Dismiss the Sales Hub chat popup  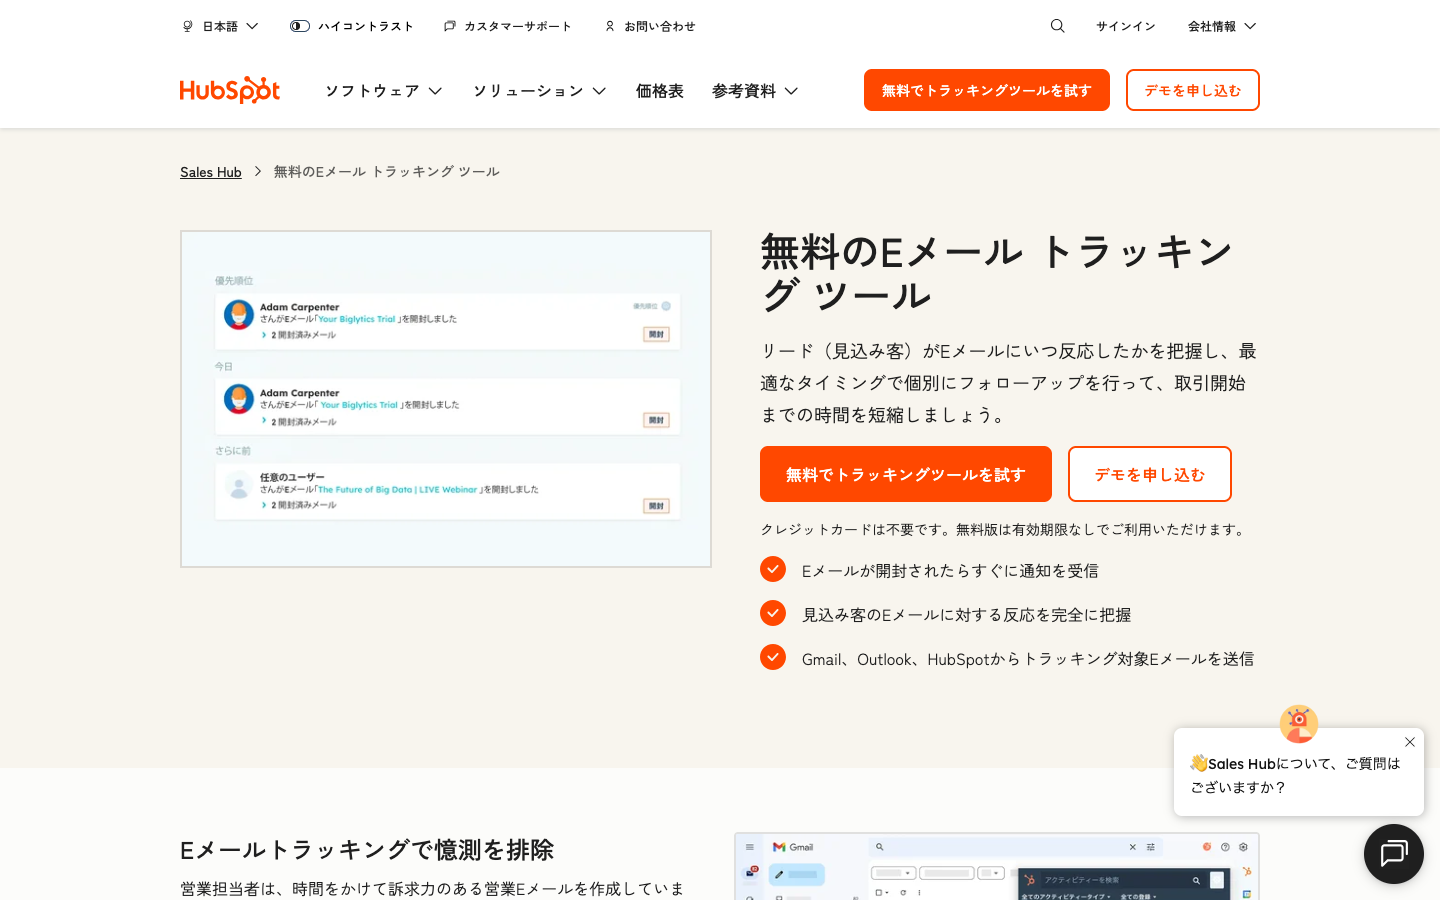click(1410, 742)
